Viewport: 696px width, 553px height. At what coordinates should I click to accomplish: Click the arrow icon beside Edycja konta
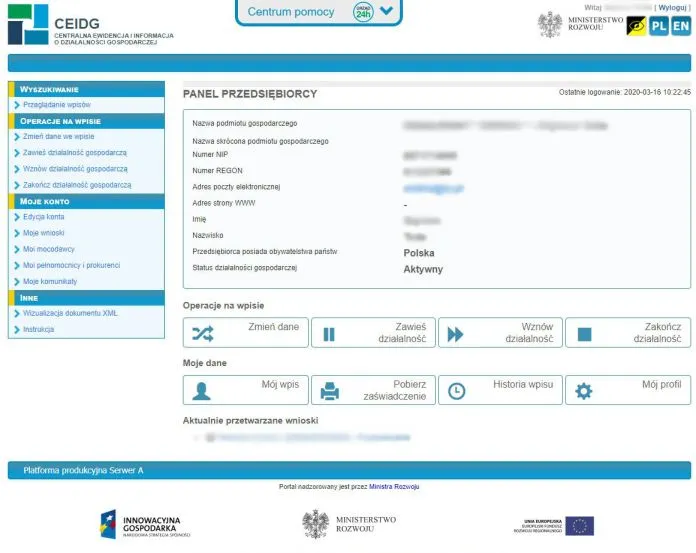click(x=17, y=217)
